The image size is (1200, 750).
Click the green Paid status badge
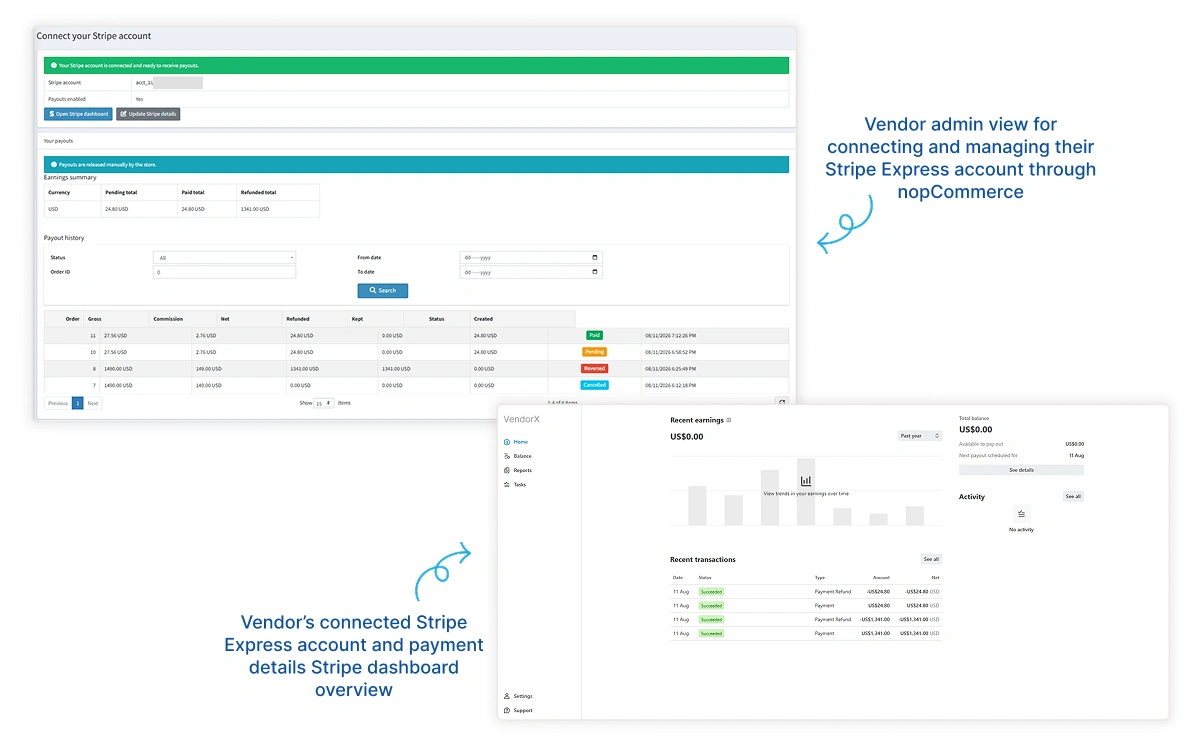click(x=595, y=336)
